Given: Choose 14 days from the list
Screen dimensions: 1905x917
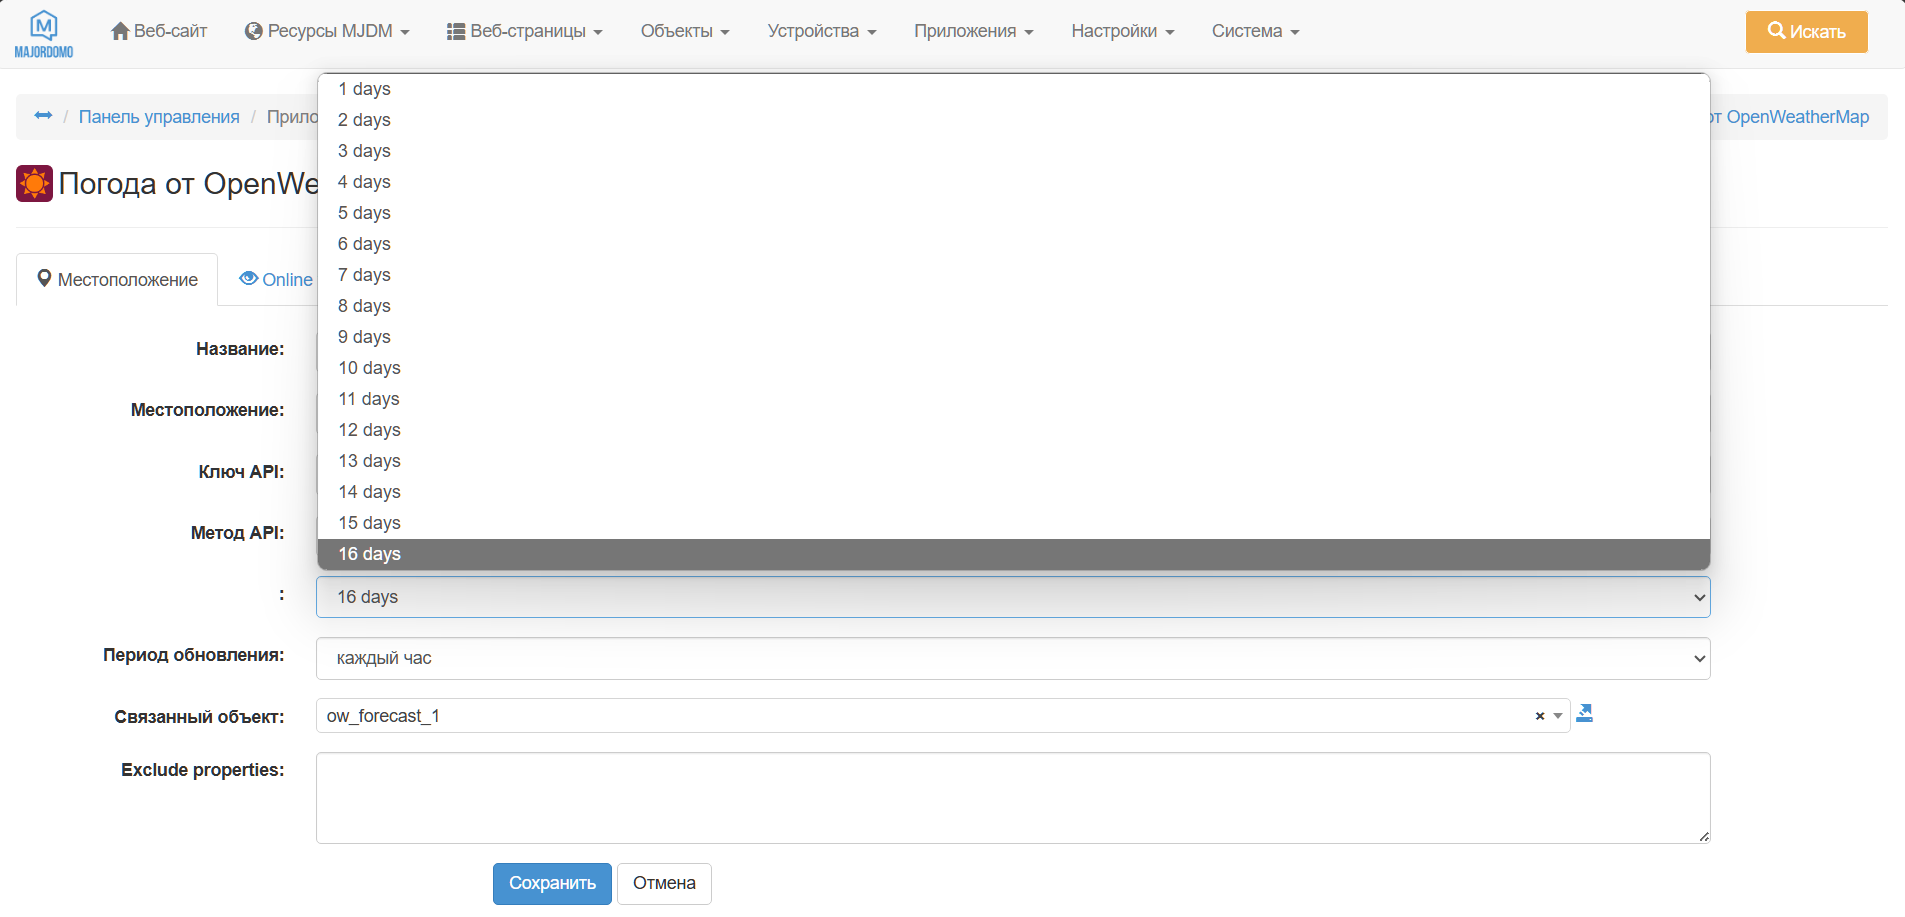Looking at the screenshot, I should 1013,492.
